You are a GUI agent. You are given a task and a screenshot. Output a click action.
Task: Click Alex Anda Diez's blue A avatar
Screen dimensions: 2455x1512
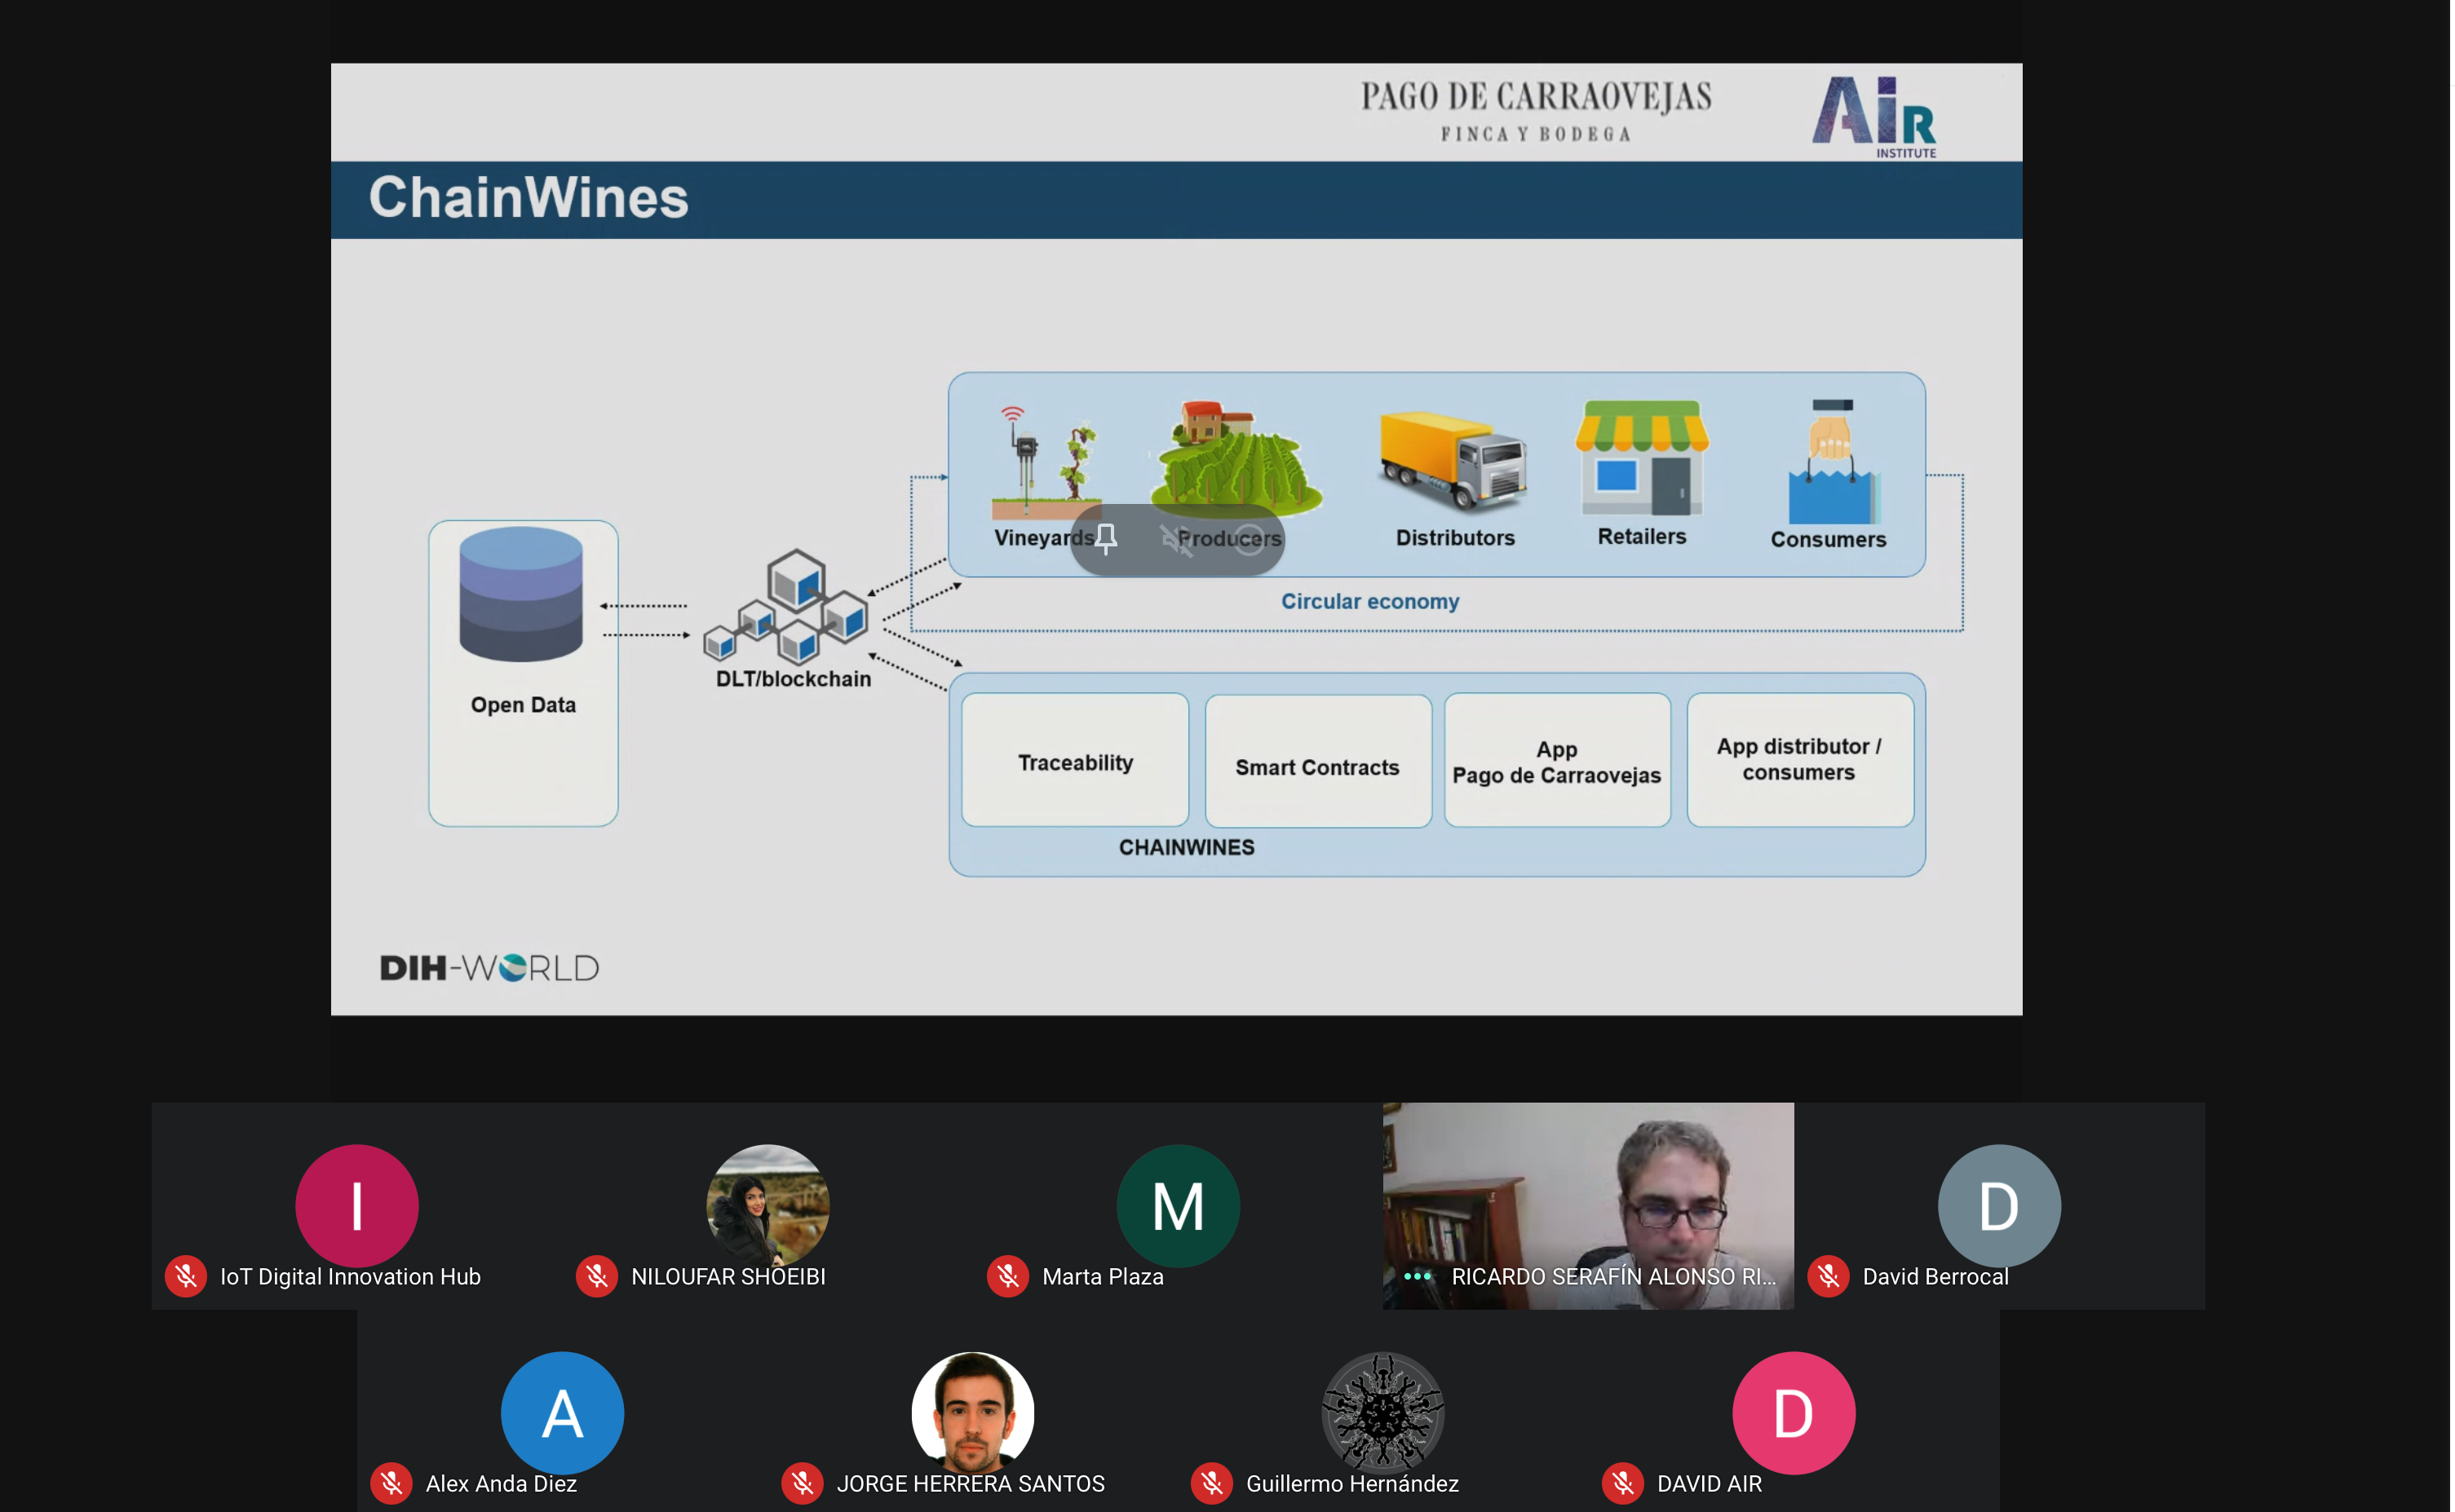click(x=562, y=1412)
